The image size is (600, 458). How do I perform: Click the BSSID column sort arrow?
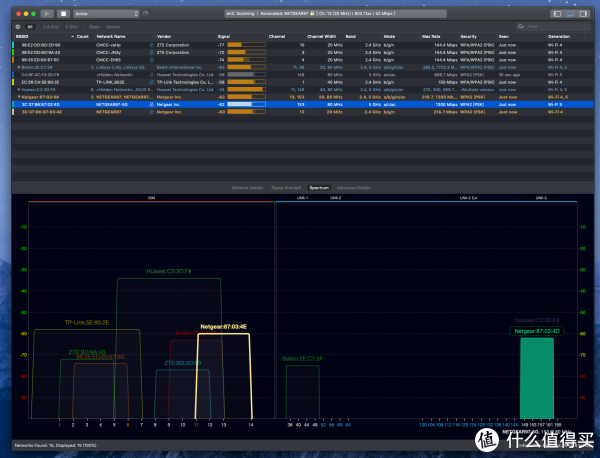click(72, 36)
